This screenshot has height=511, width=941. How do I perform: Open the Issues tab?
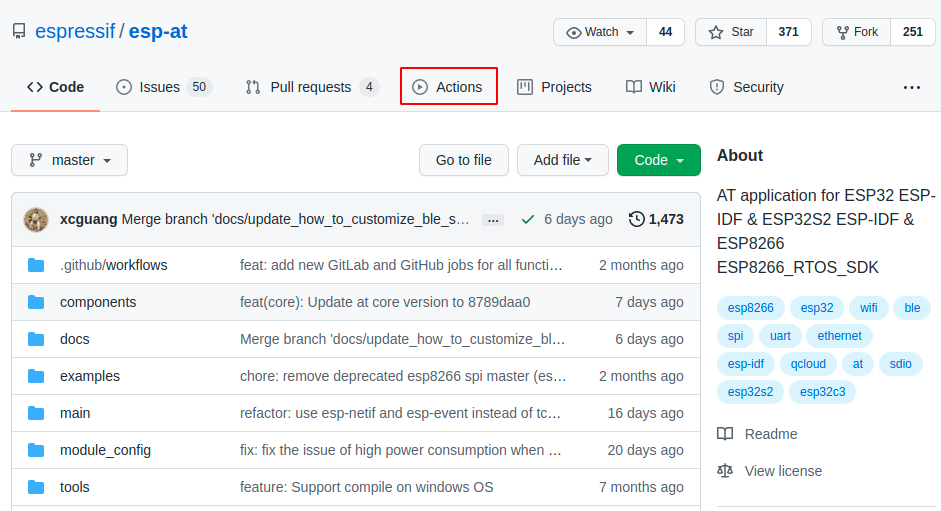pos(159,87)
